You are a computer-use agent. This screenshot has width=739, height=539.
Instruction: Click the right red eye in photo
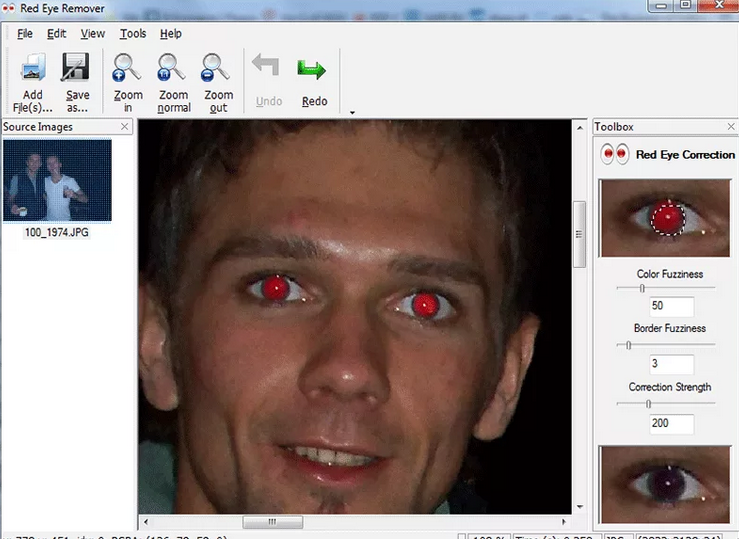tap(425, 305)
